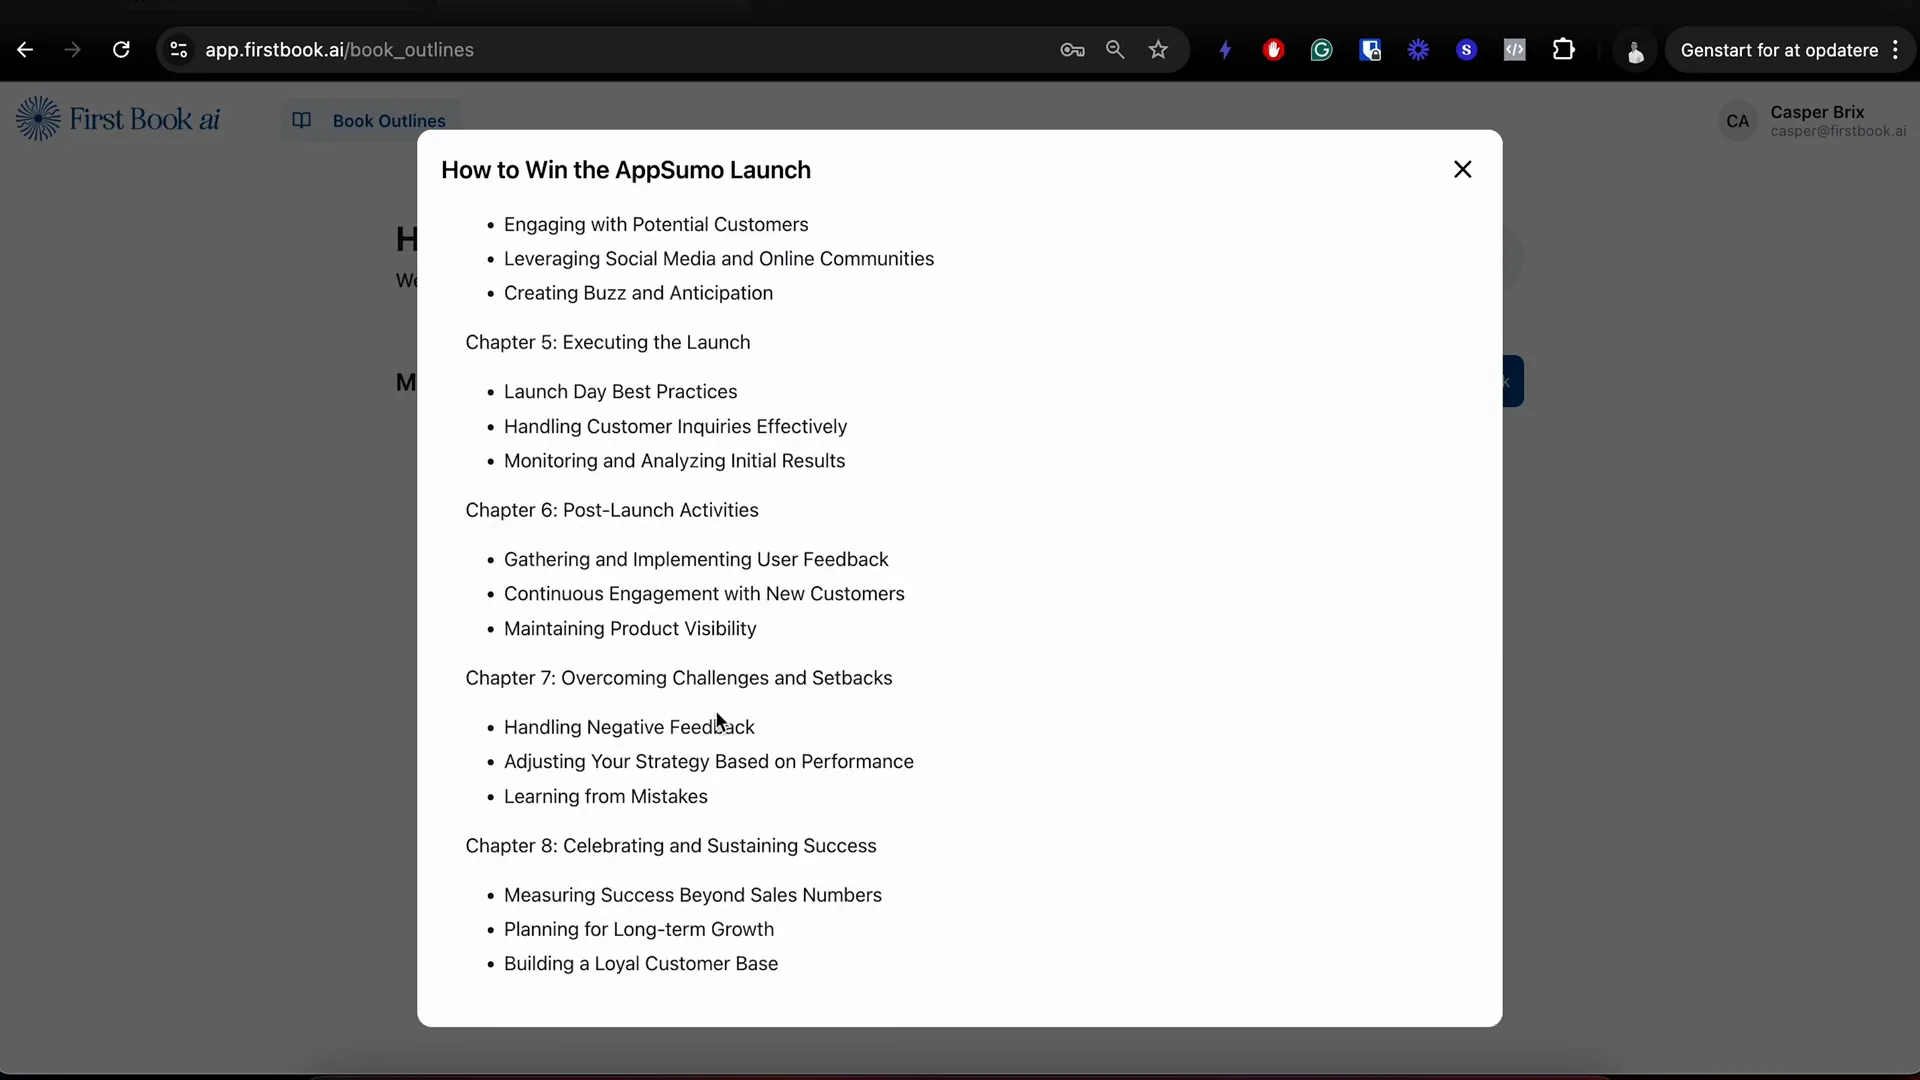The image size is (1920, 1080).
Task: Click the browser refresh icon
Action: [120, 49]
